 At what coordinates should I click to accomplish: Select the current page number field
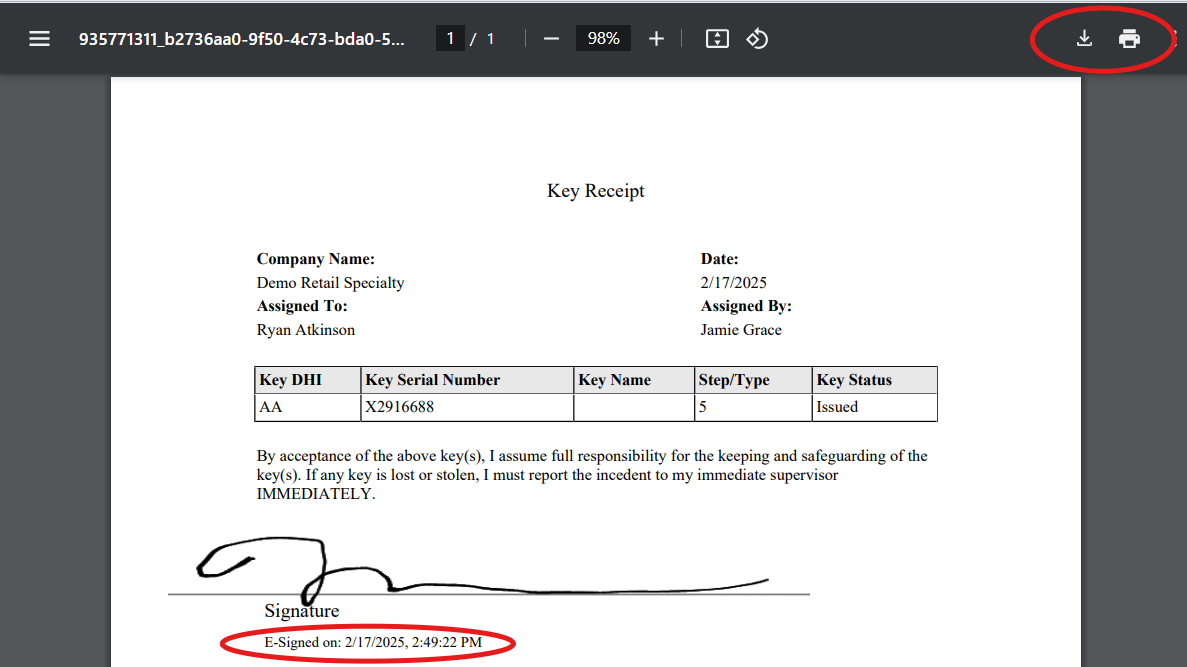coord(450,39)
